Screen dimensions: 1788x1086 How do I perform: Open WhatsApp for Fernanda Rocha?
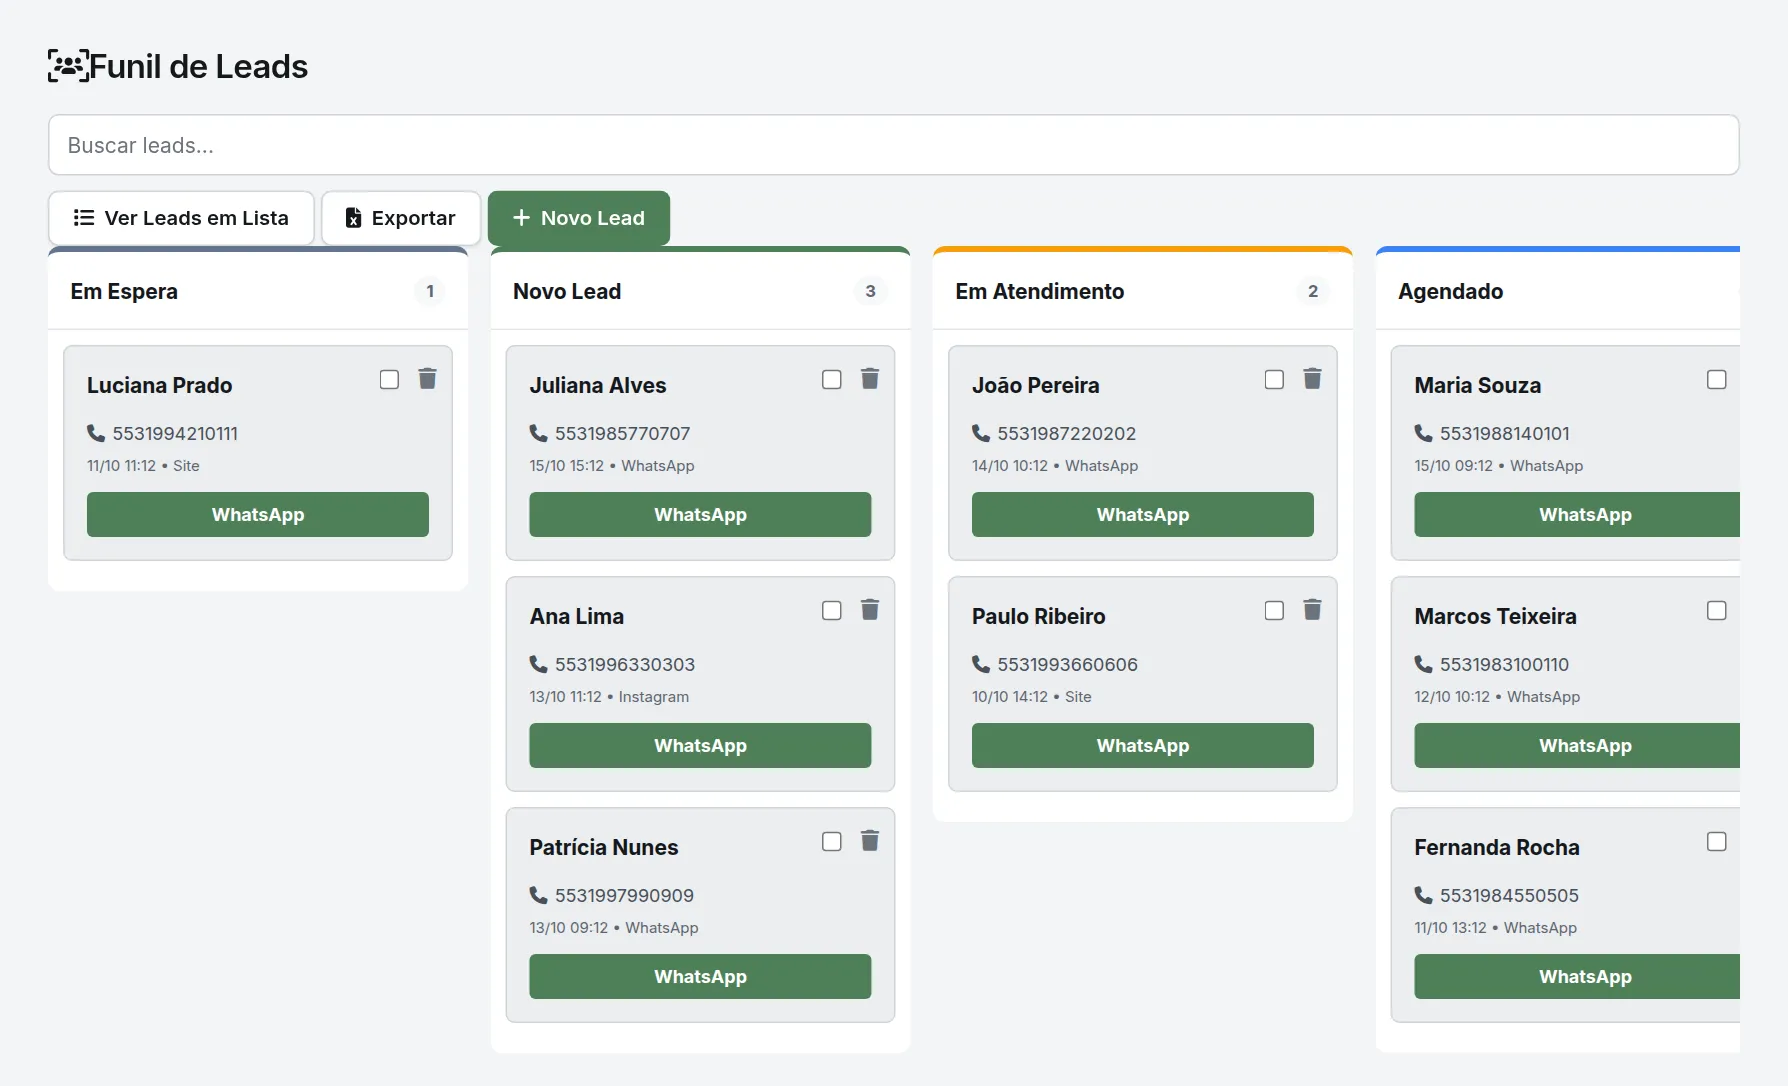(1577, 976)
